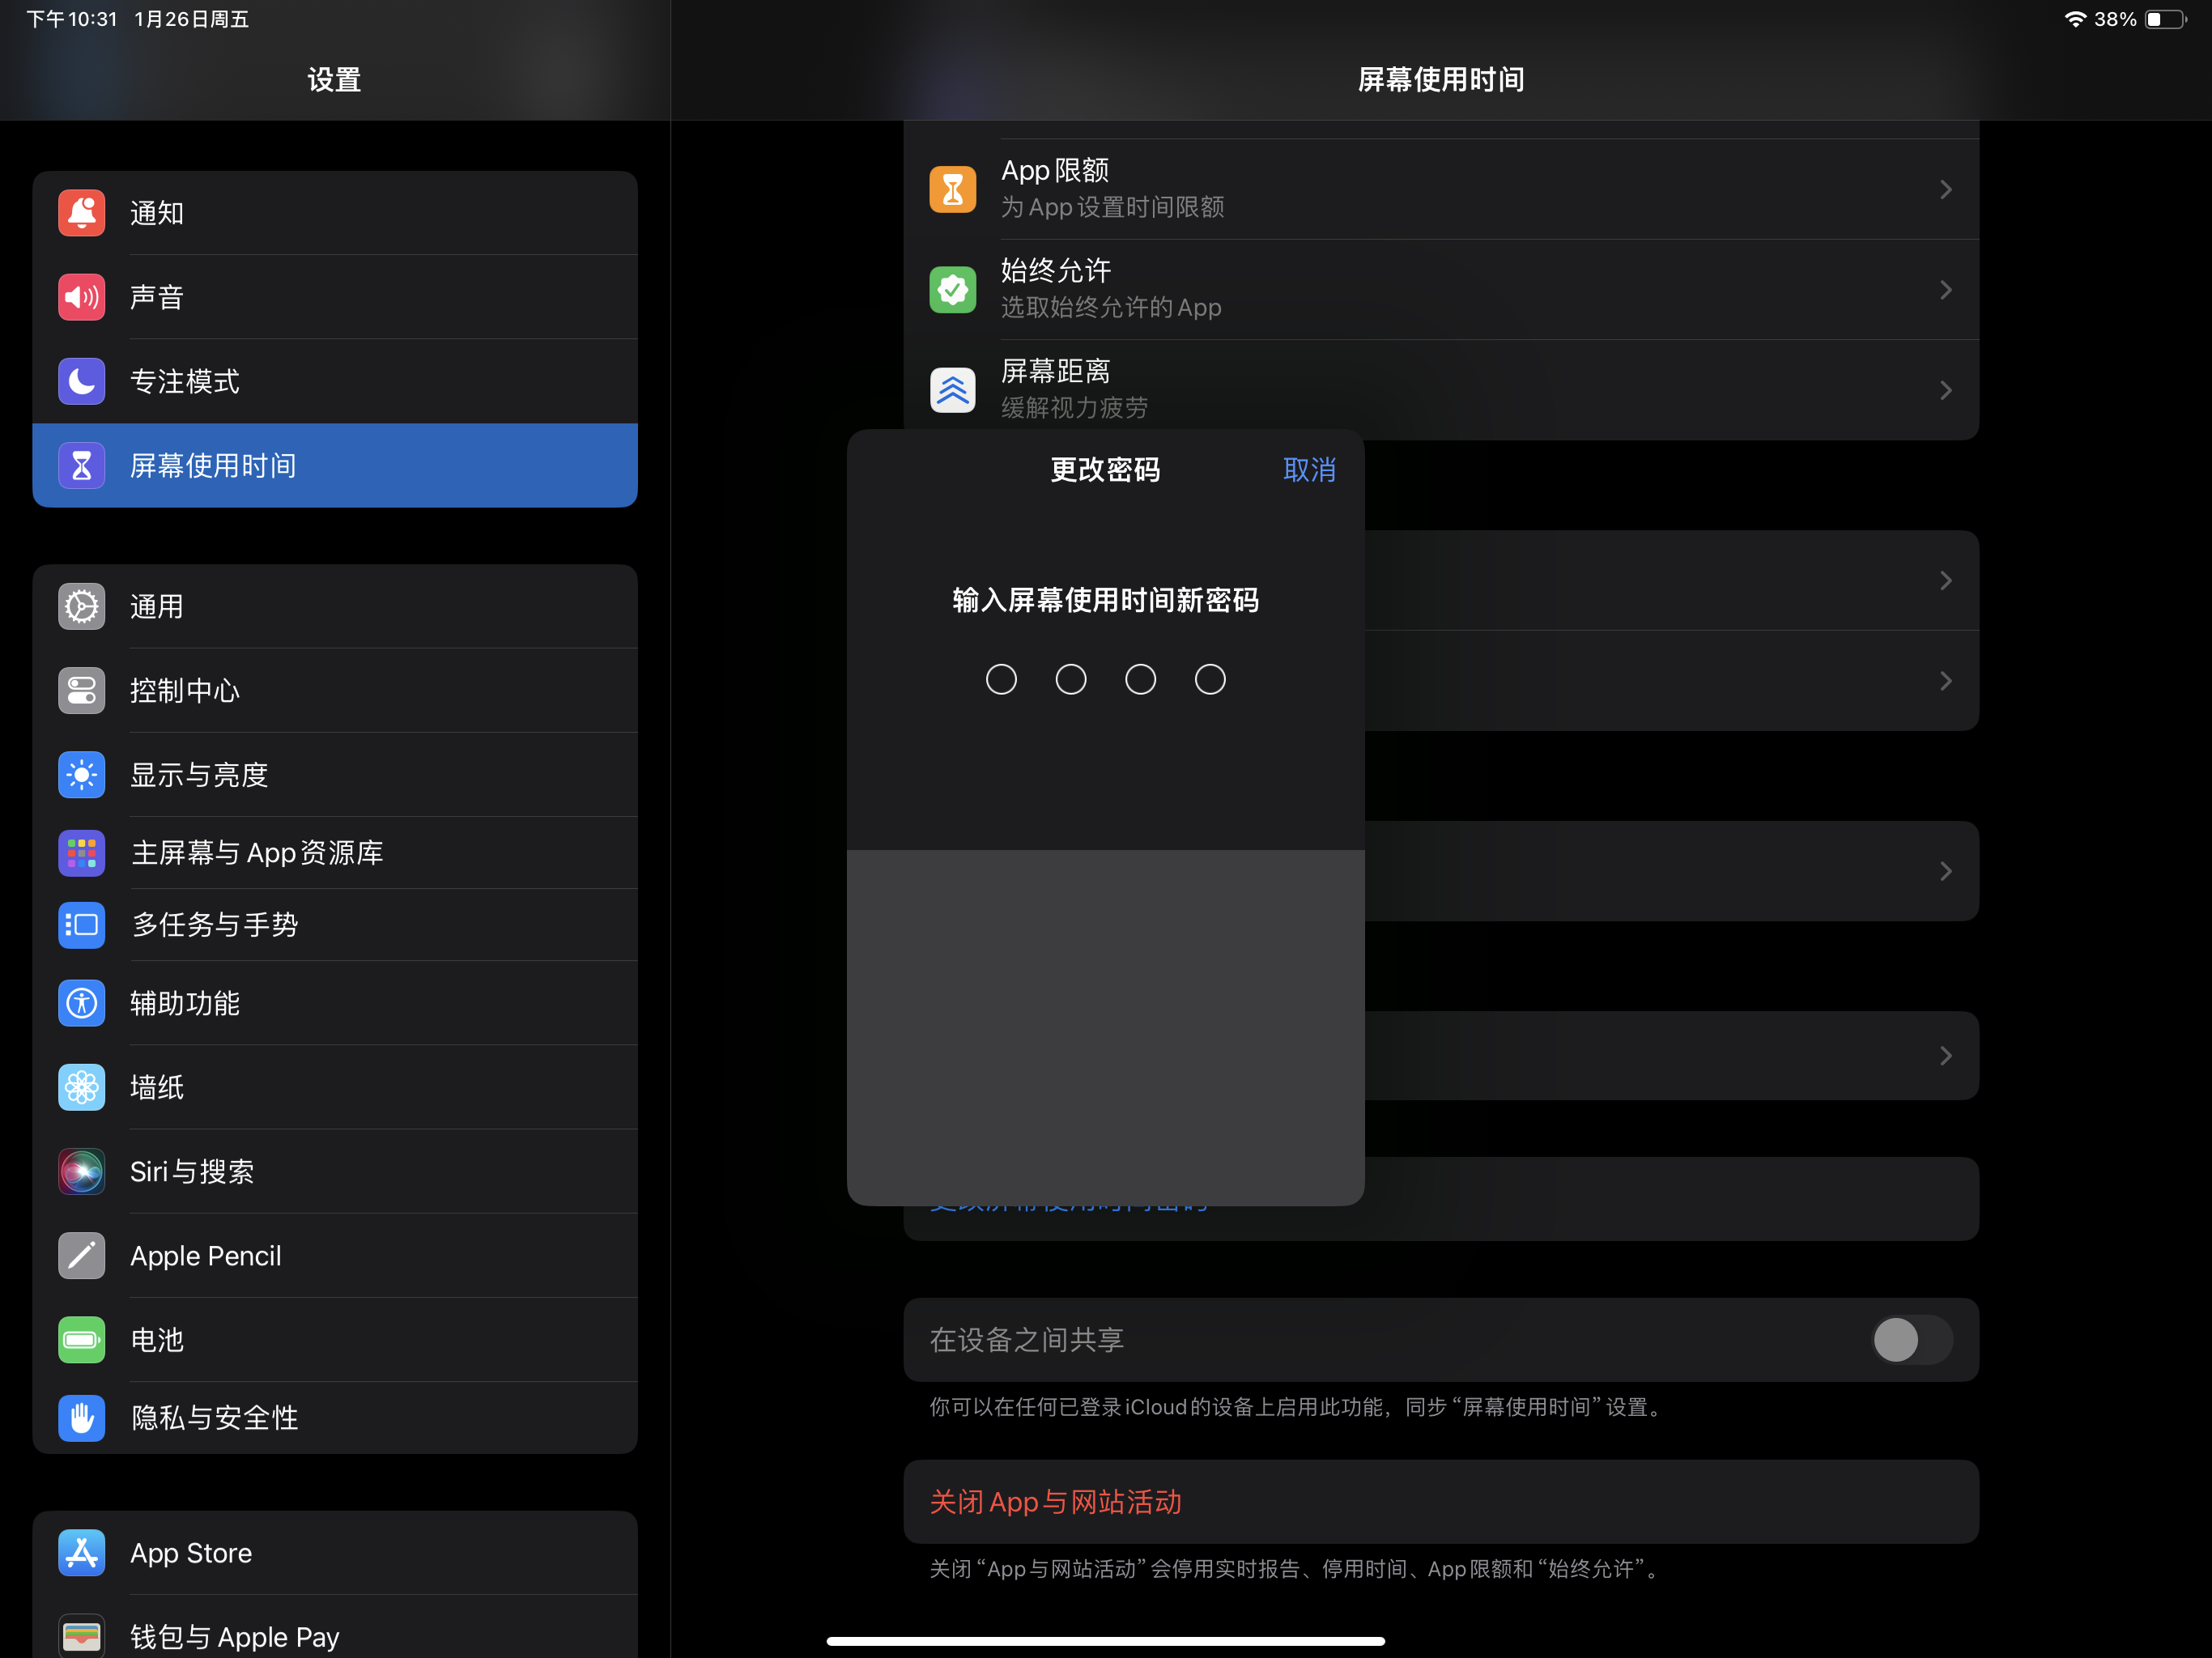Click the Siri & Search icon
Viewport: 2212px width, 1658px height.
pyautogui.click(x=81, y=1171)
